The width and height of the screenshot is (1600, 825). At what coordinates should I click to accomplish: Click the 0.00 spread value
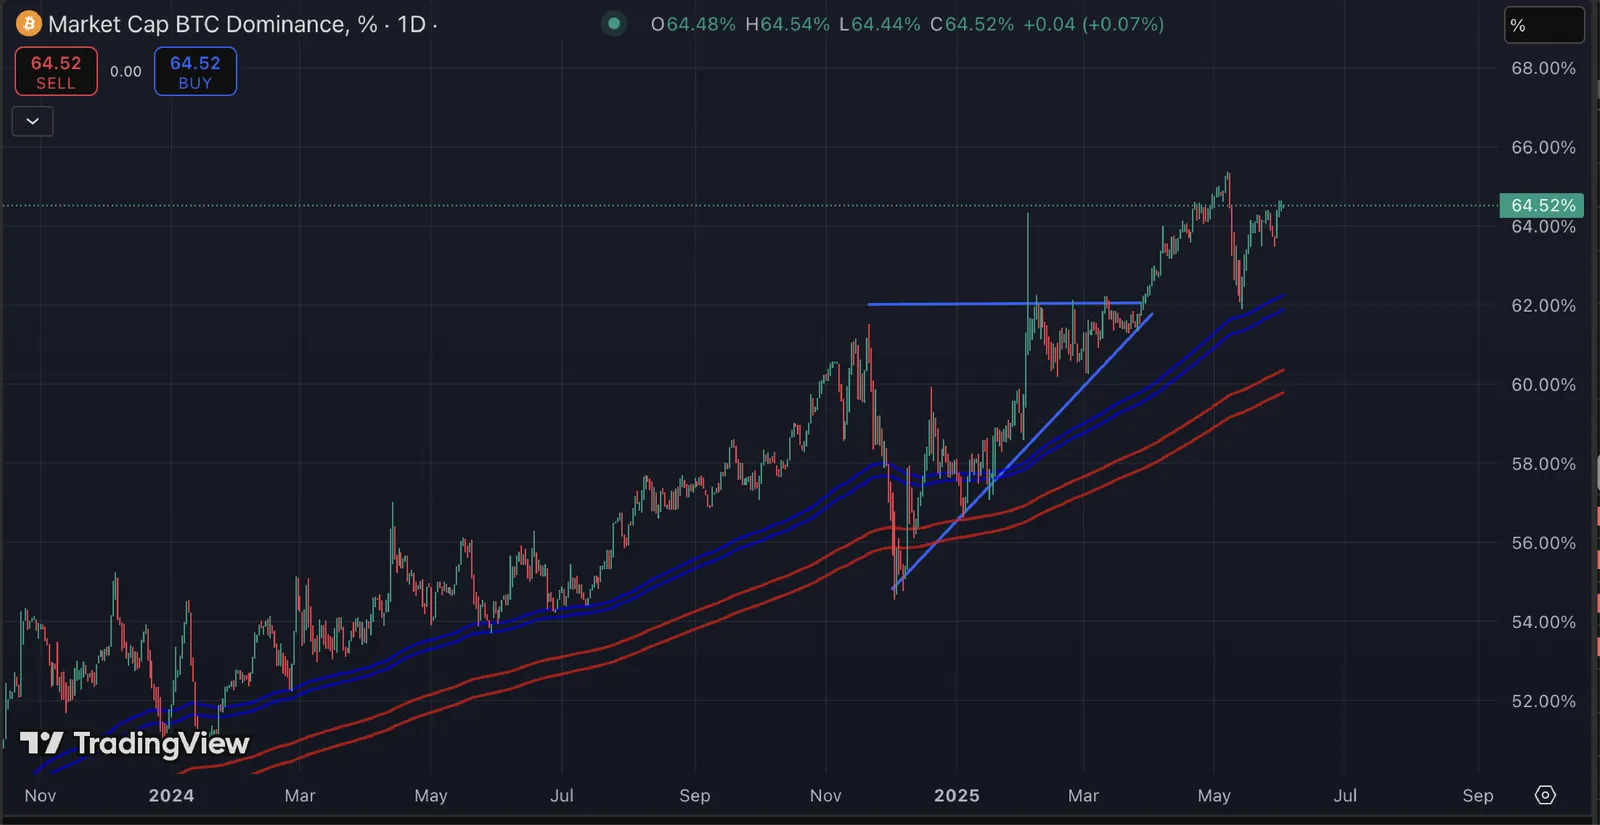click(126, 72)
